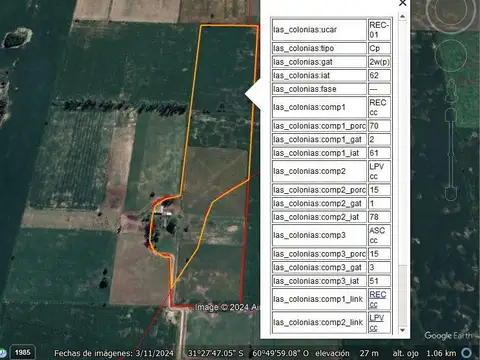Click the zoom slider handle

click(x=451, y=154)
